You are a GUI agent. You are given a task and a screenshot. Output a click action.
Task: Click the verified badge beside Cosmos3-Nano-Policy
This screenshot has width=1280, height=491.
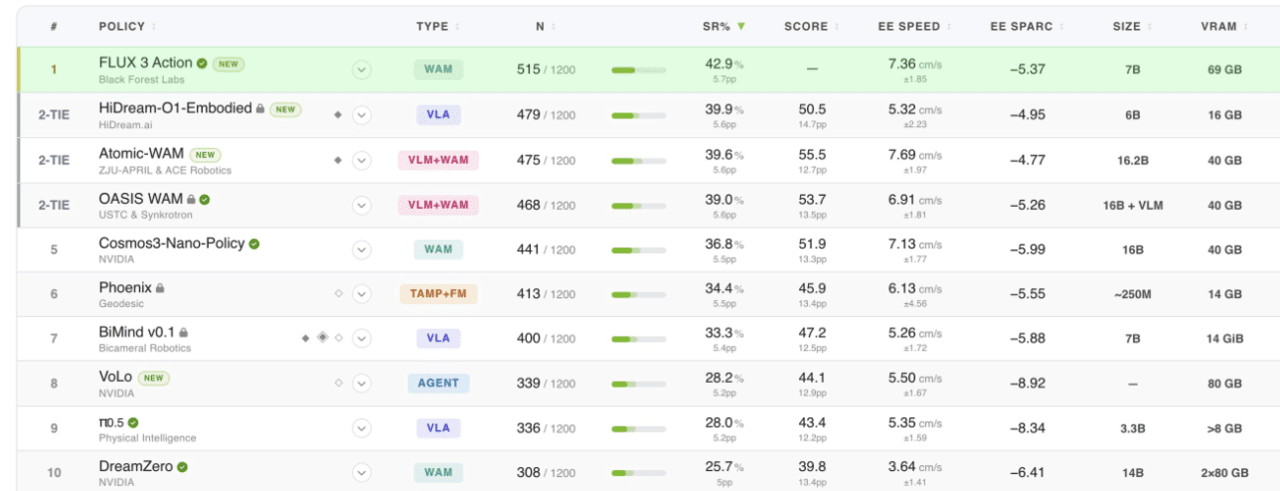coord(254,243)
